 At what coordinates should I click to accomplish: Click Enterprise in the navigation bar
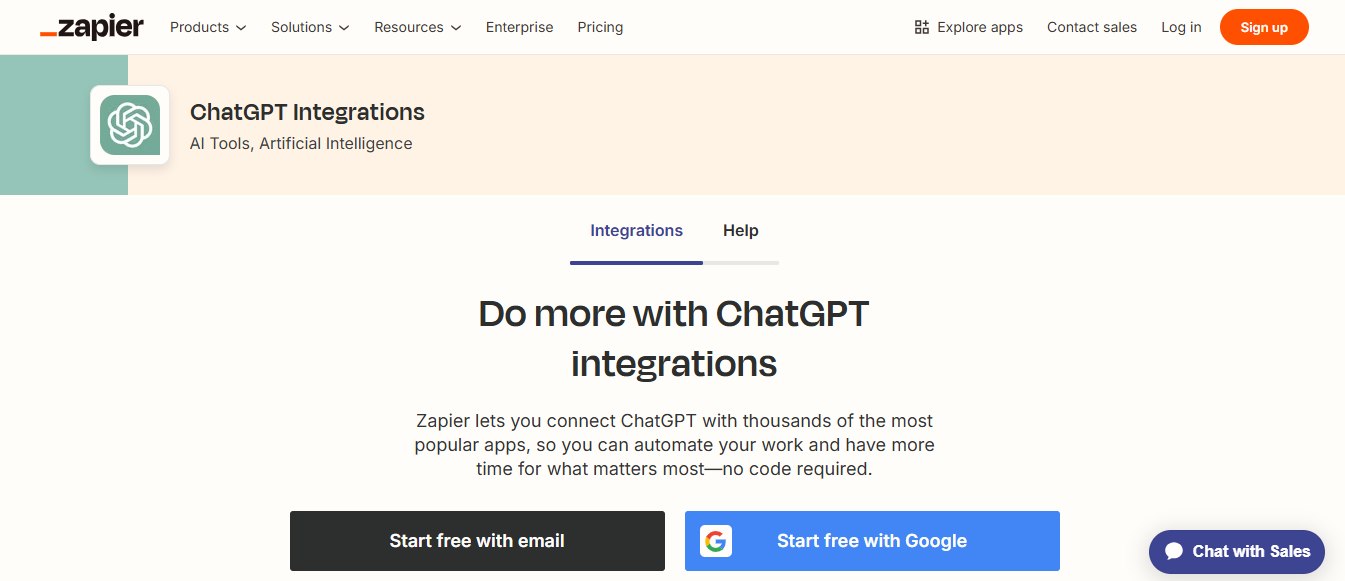[x=519, y=27]
